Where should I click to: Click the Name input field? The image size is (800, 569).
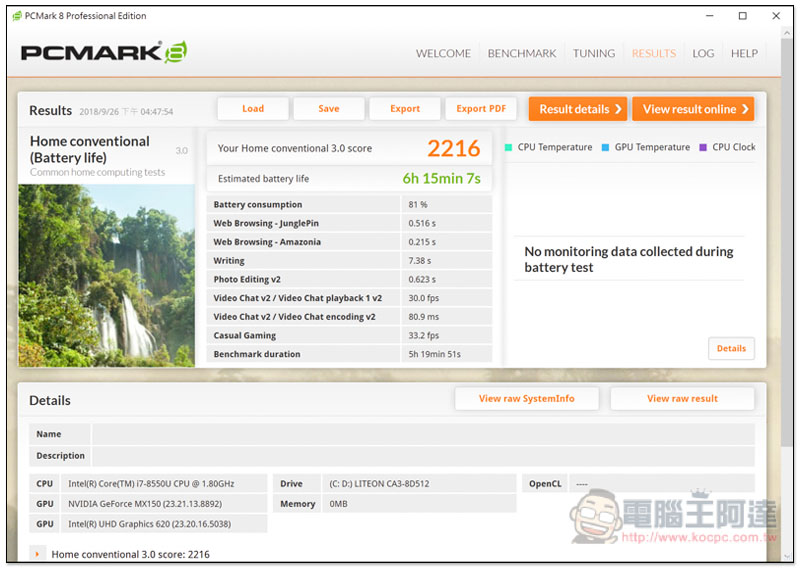(x=423, y=434)
